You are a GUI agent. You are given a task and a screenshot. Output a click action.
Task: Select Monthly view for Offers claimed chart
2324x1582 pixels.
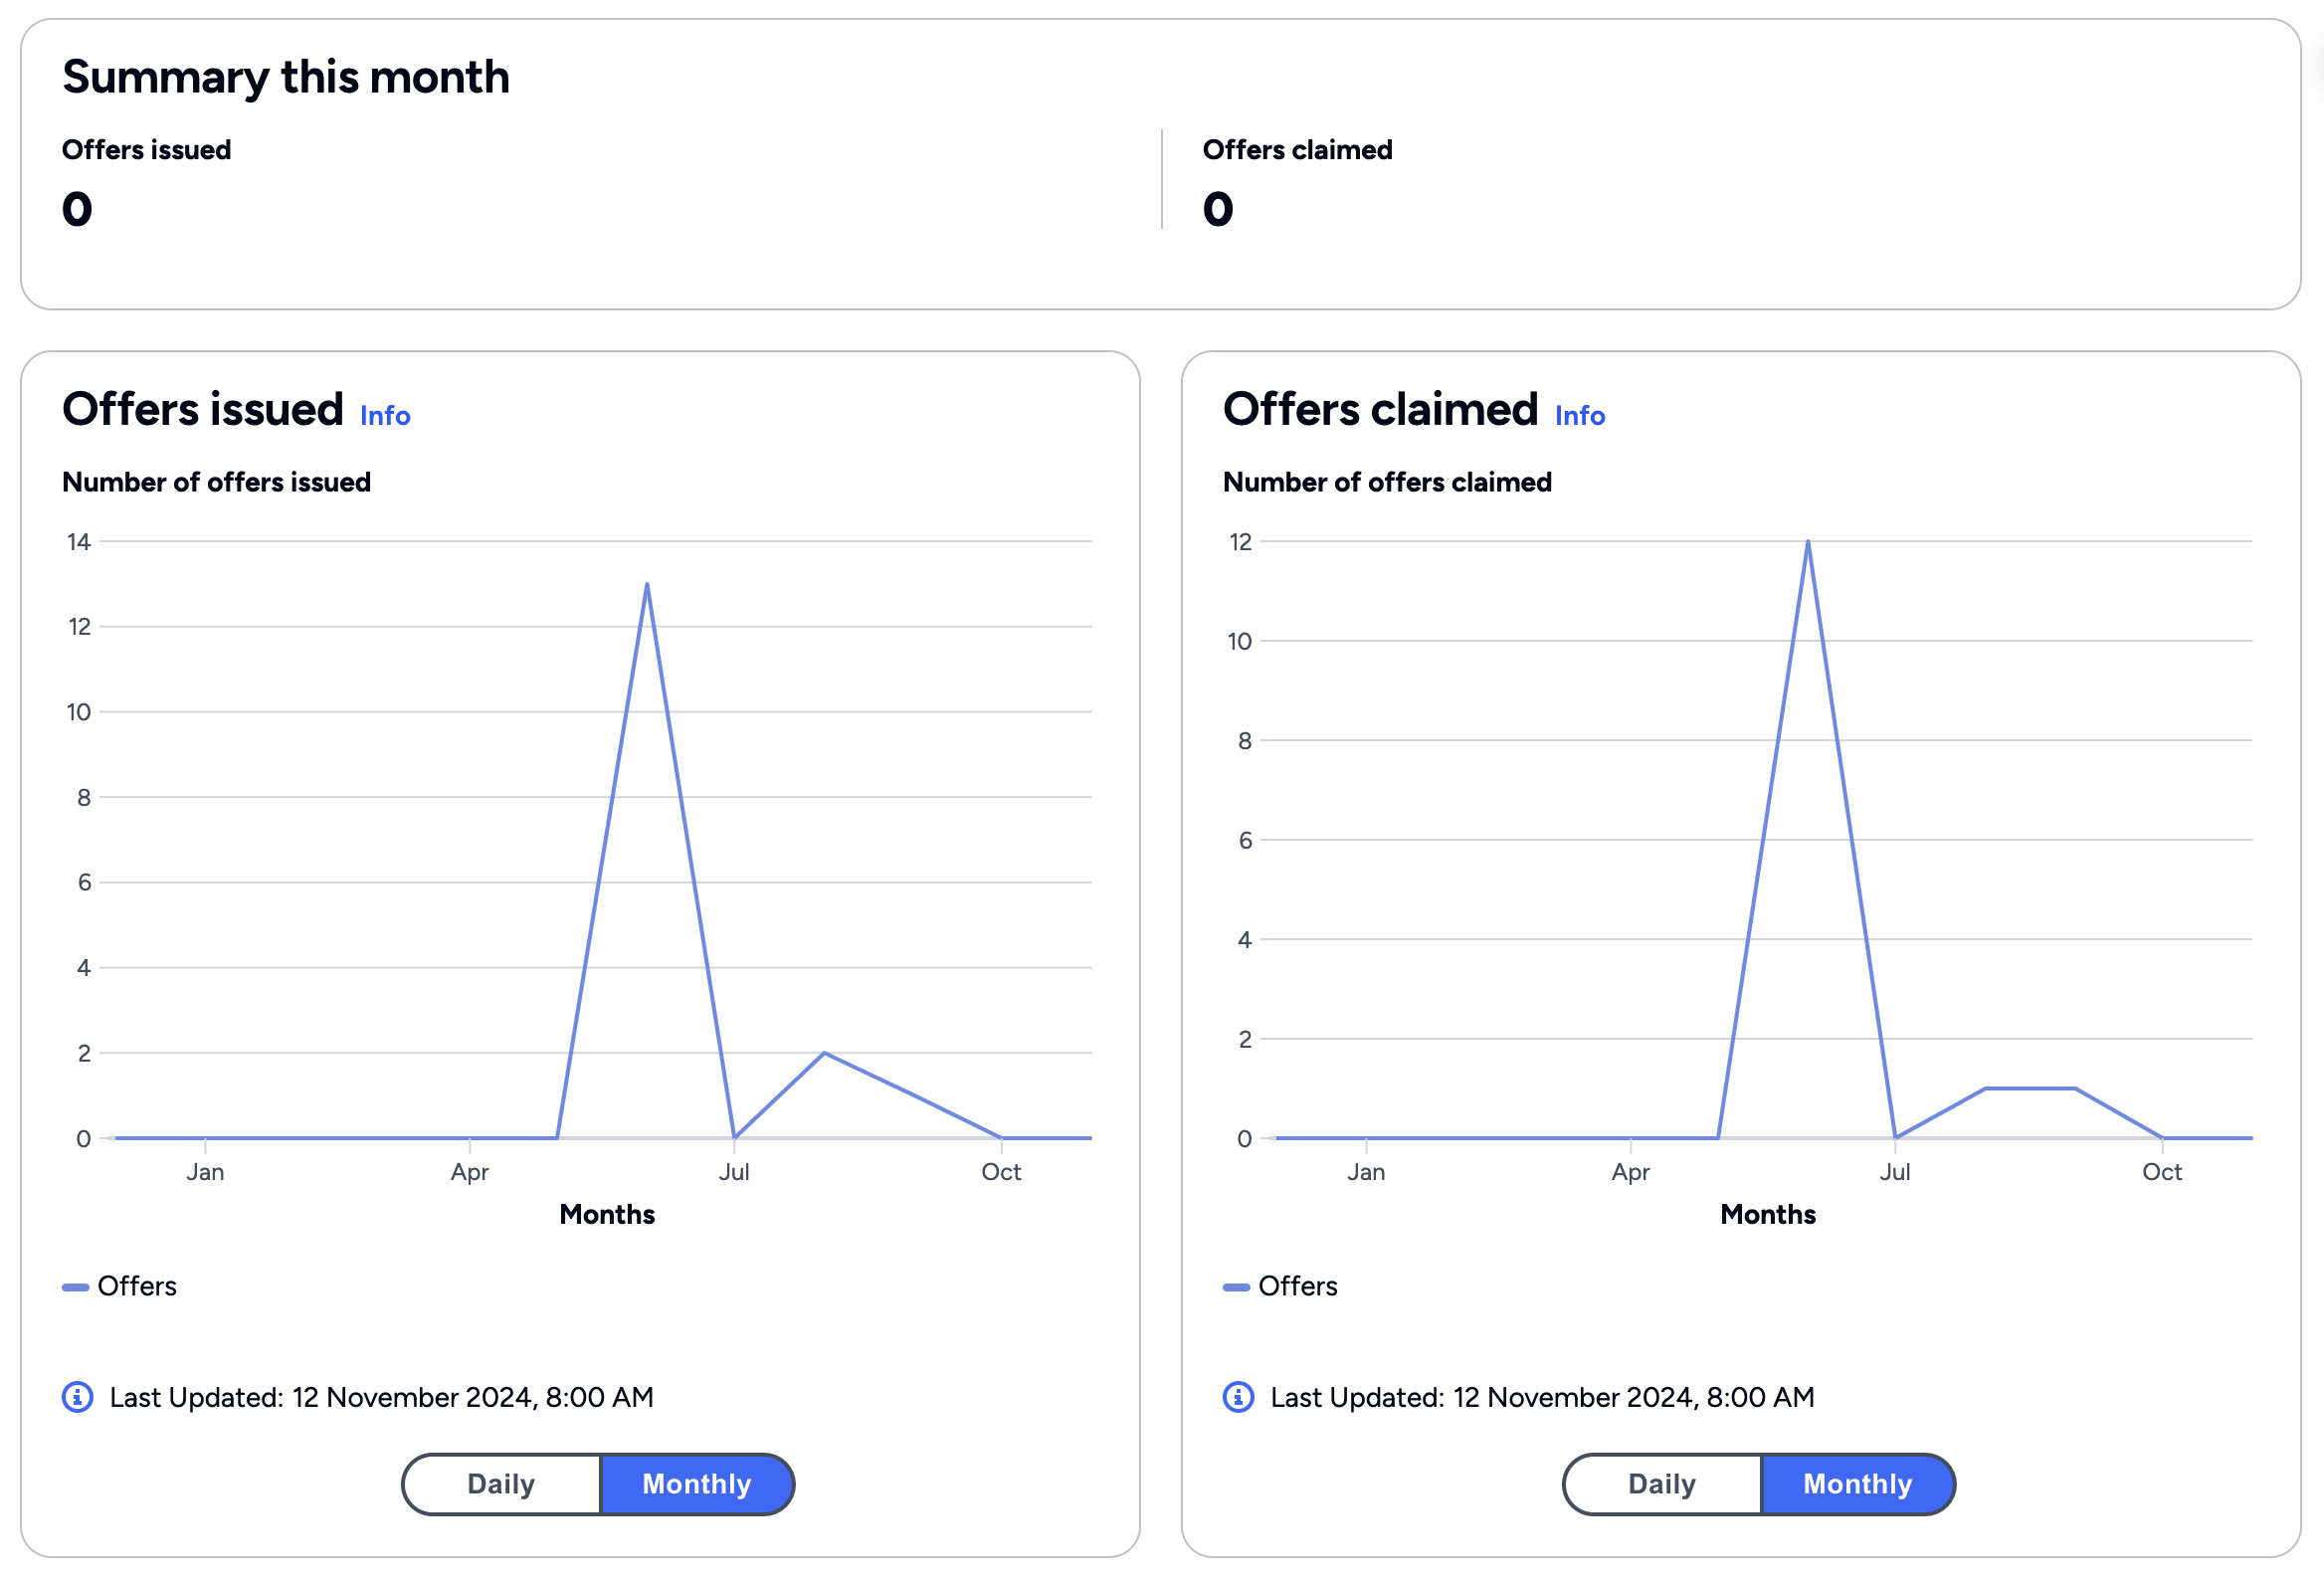point(1858,1484)
